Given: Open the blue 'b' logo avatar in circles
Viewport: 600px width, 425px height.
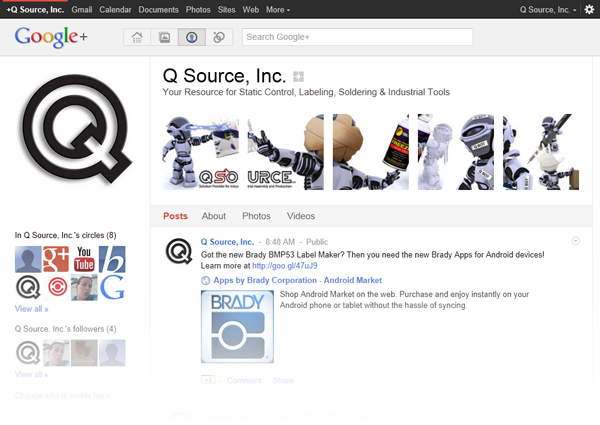Looking at the screenshot, I should (112, 259).
